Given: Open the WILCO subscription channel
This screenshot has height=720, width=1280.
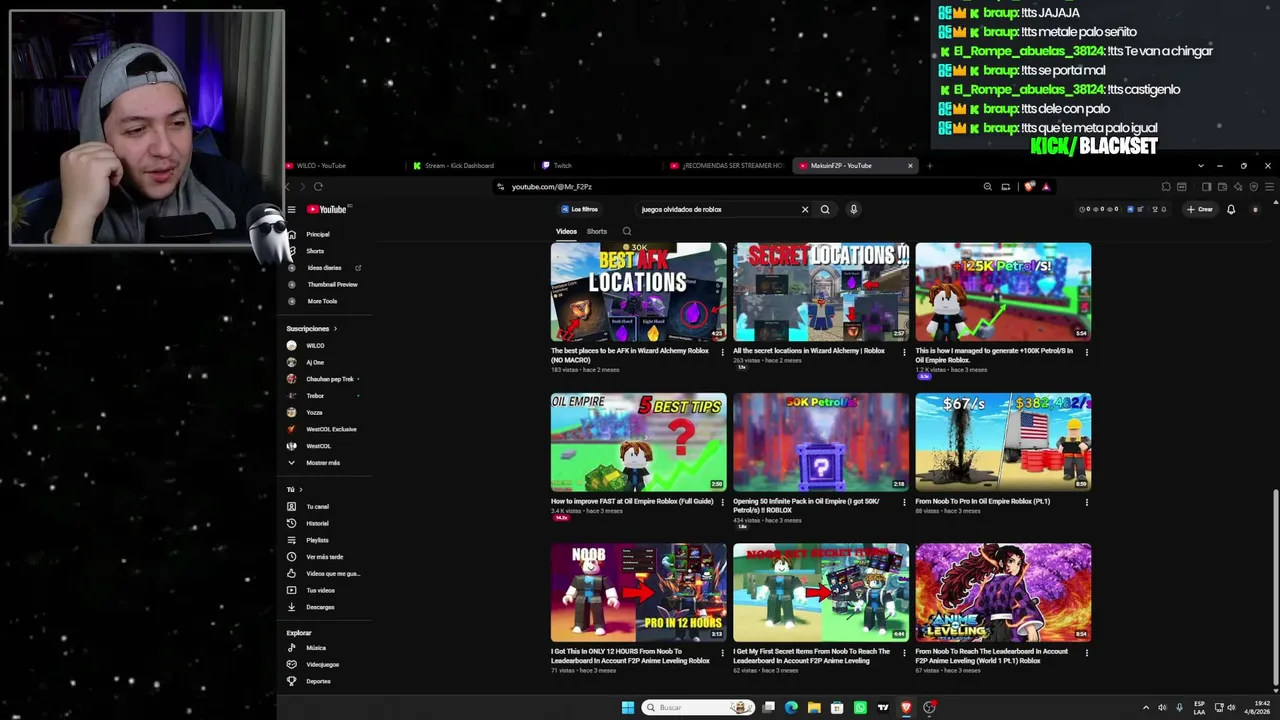Looking at the screenshot, I should pos(315,346).
